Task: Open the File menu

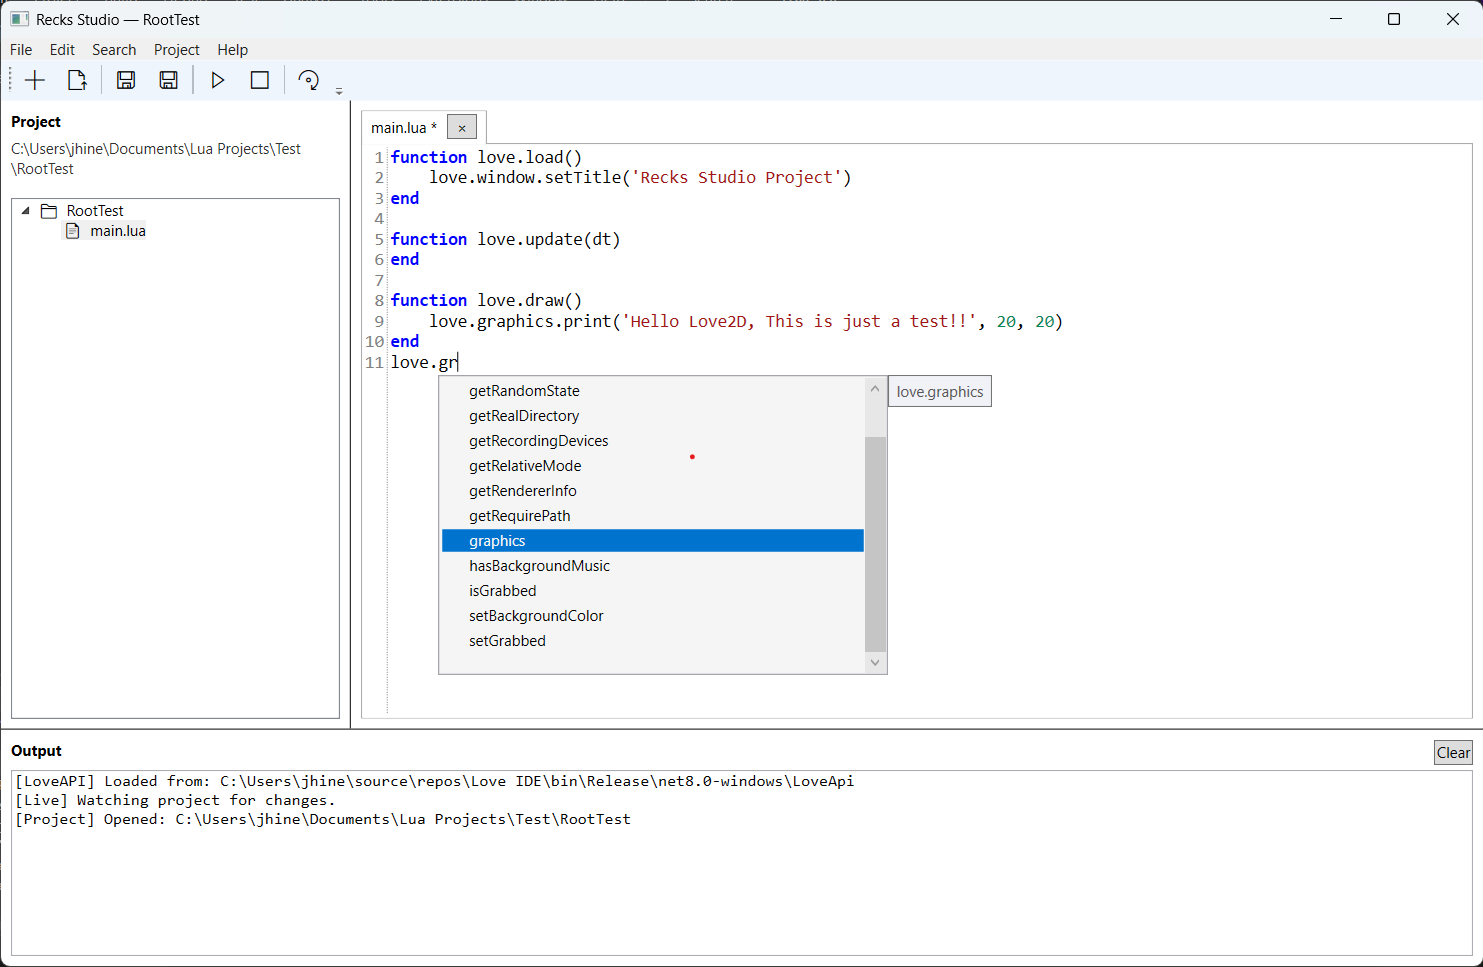Action: click(21, 50)
